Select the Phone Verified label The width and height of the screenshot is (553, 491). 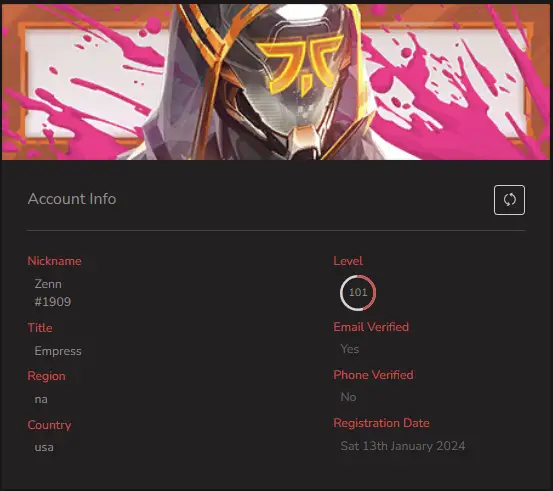(373, 375)
